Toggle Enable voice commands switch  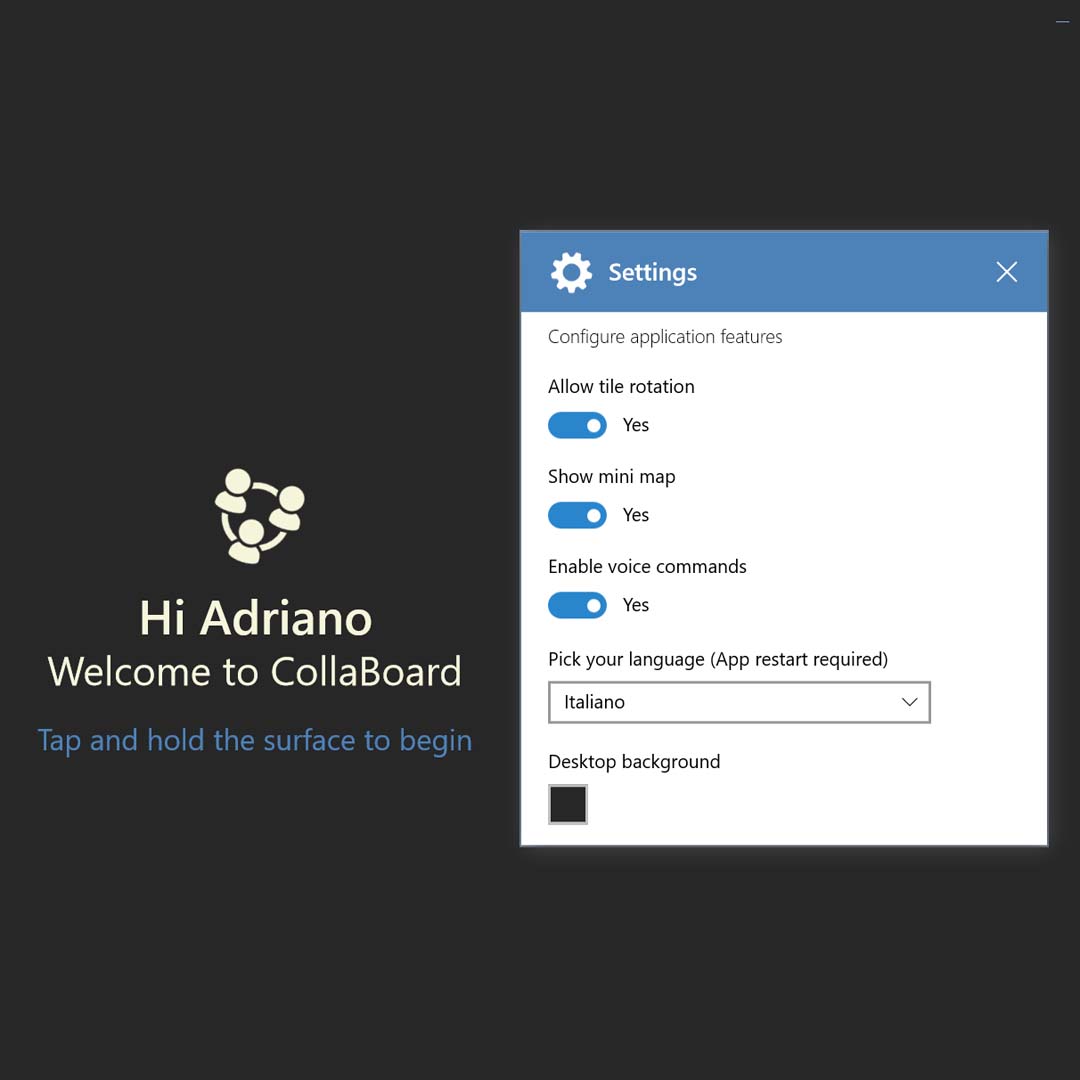(577, 605)
